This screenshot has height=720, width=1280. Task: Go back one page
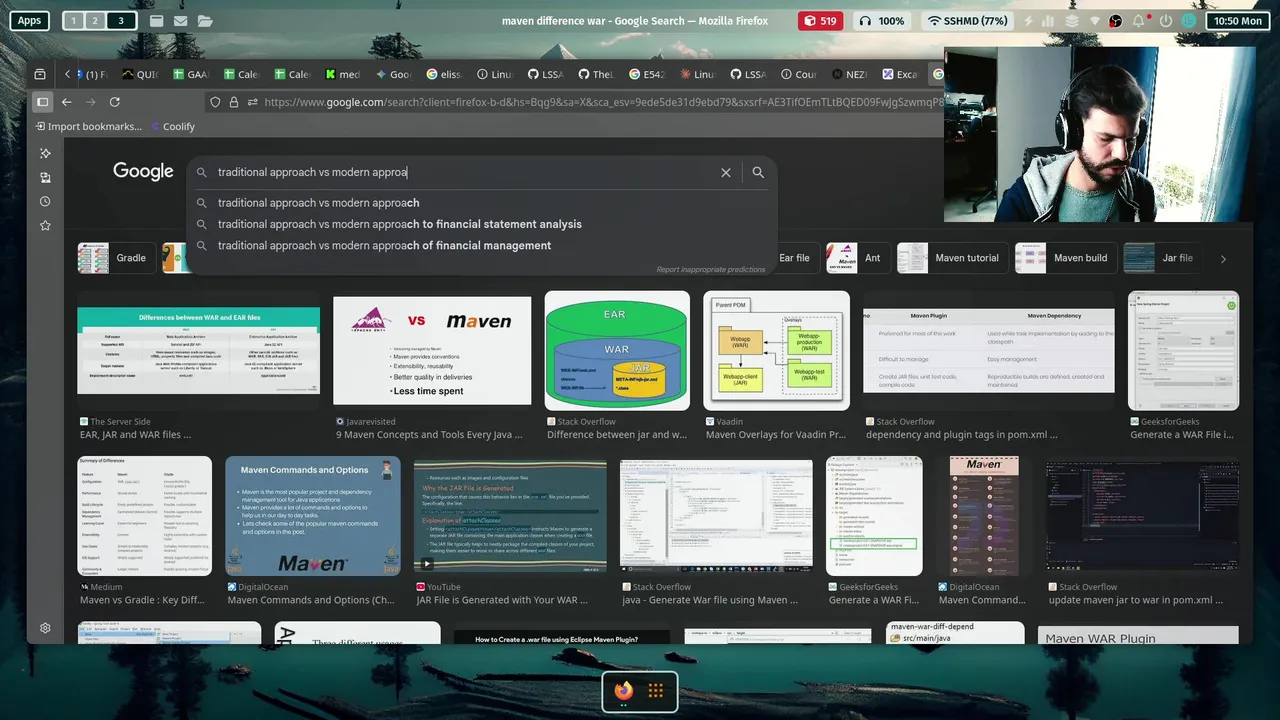(x=67, y=102)
